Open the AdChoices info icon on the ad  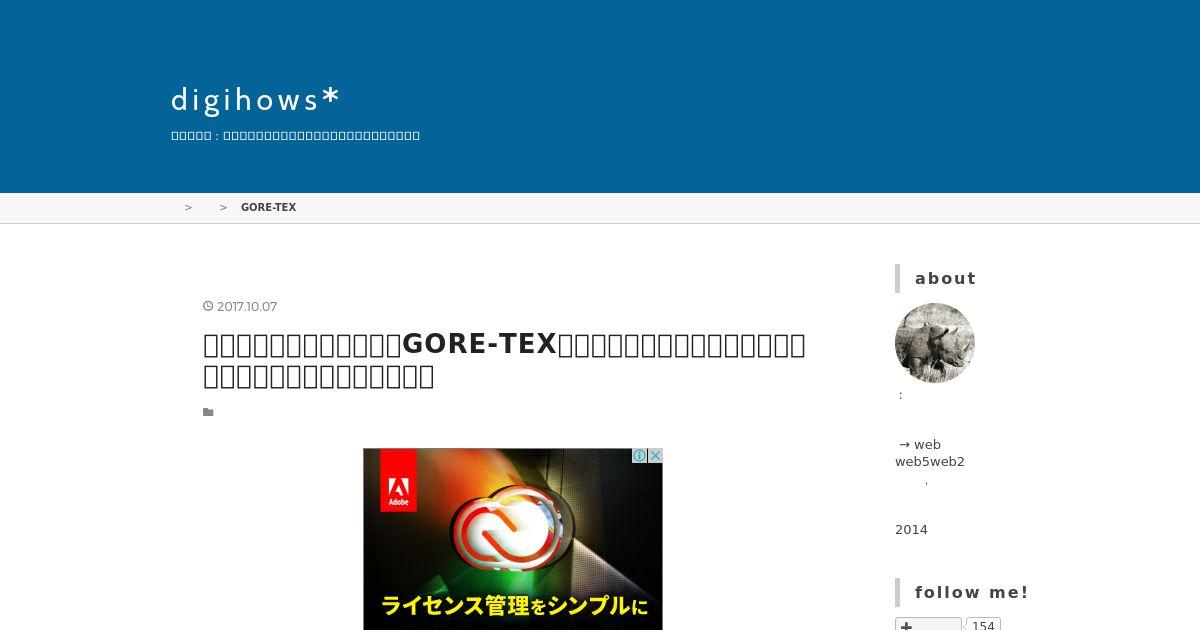[x=640, y=456]
